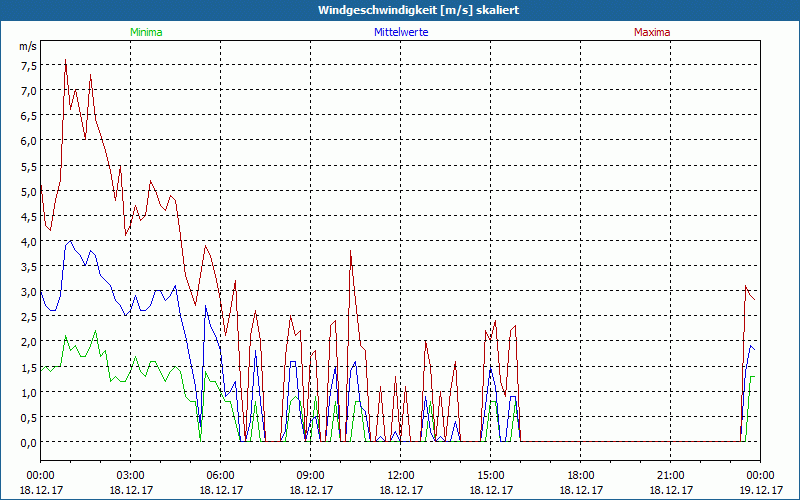Click the 1,5 y-axis value

click(29, 367)
